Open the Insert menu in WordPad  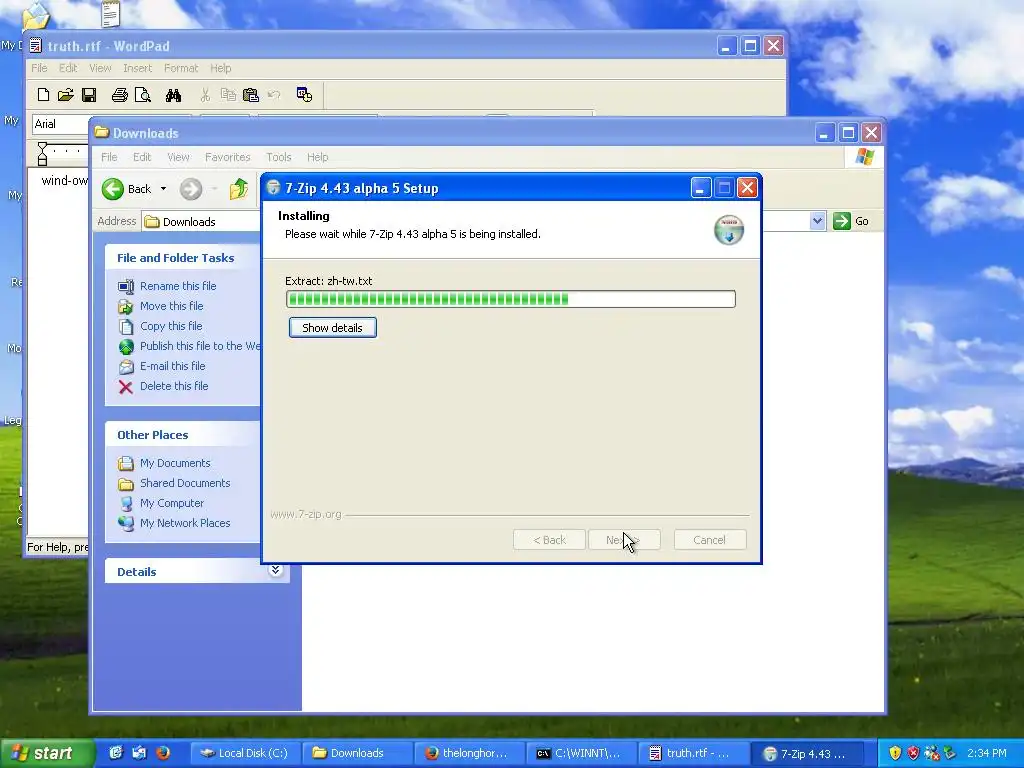(137, 68)
